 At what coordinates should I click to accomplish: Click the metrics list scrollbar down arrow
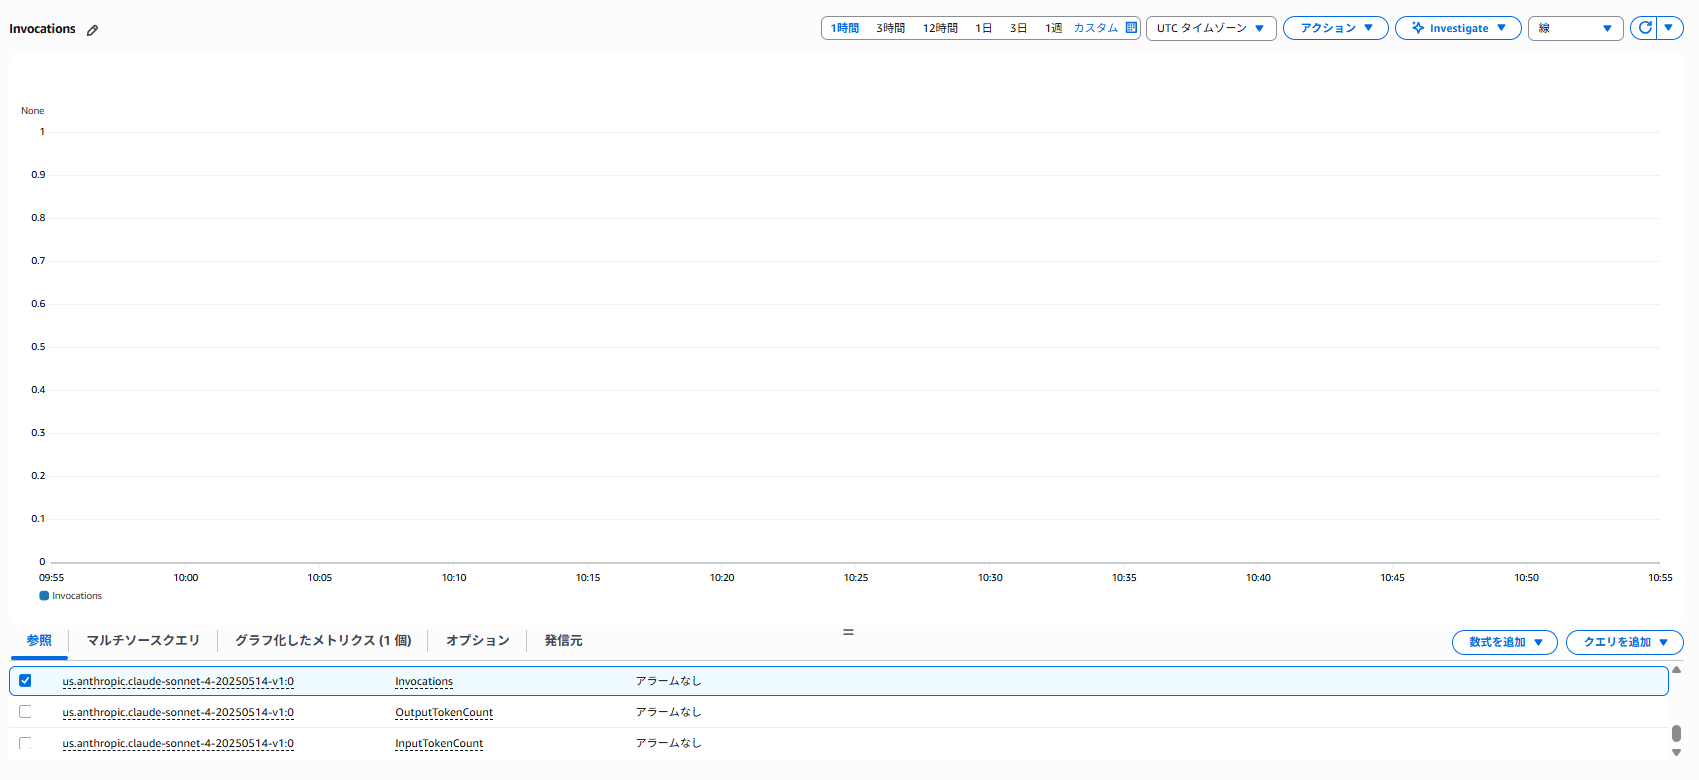tap(1676, 753)
